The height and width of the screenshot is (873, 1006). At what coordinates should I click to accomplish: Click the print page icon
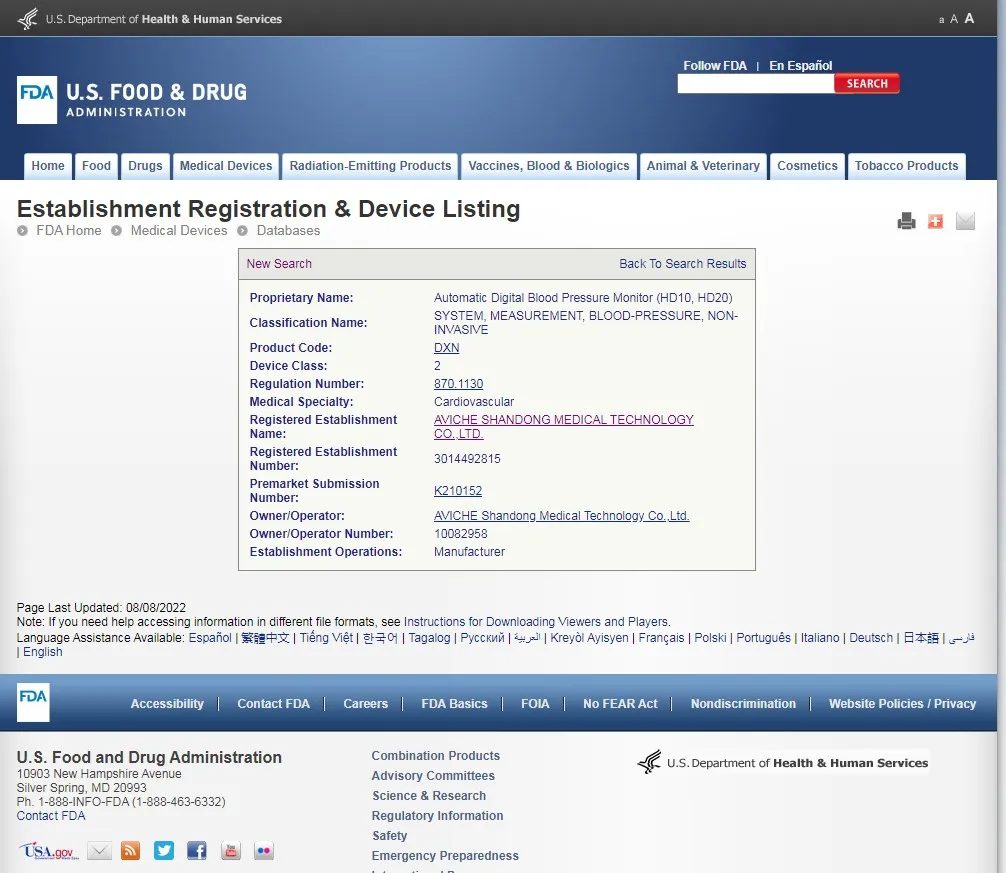906,221
